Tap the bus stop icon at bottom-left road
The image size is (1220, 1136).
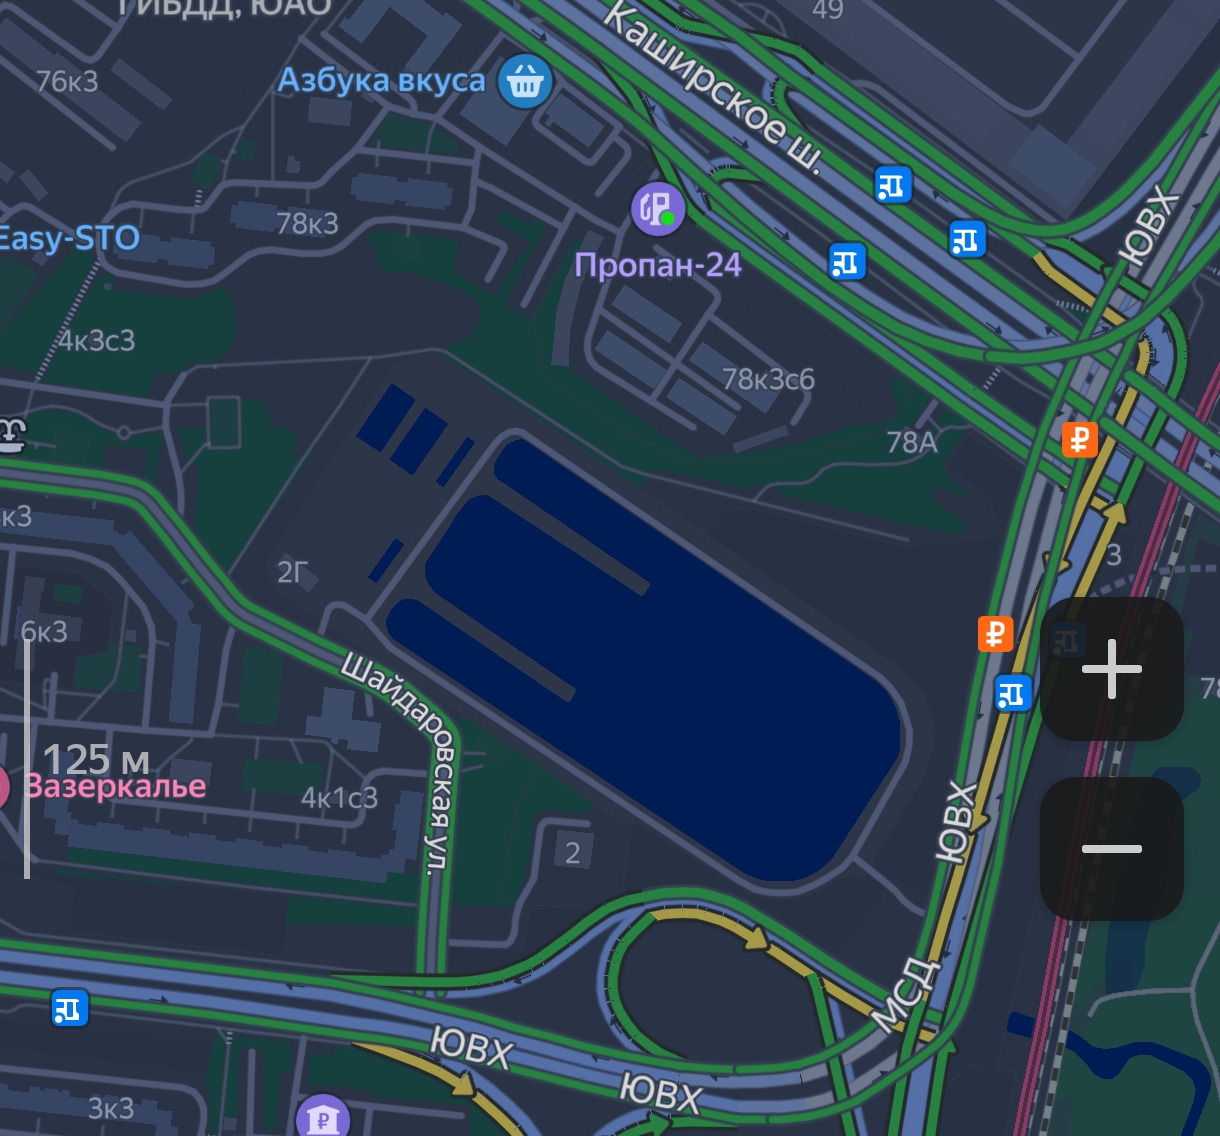70,1008
